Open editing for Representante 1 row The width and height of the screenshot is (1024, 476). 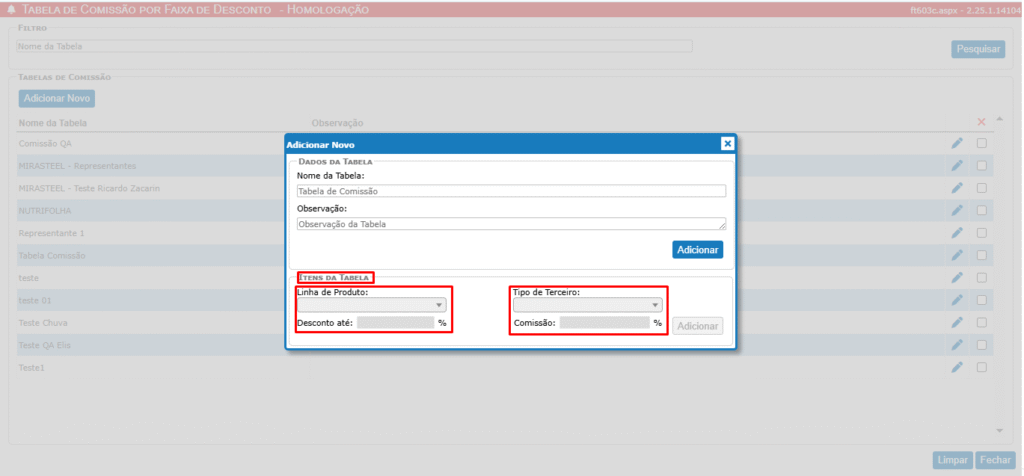coord(956,233)
